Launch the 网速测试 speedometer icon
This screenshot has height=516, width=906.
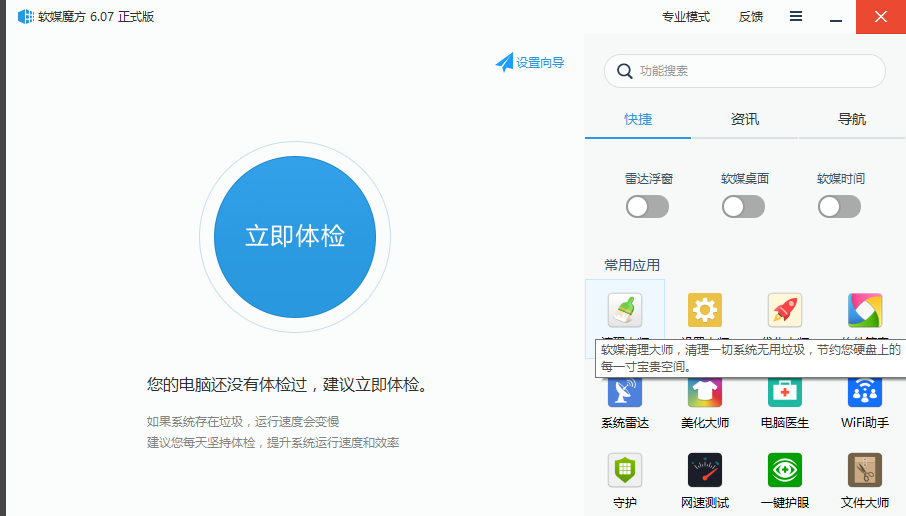pos(704,470)
